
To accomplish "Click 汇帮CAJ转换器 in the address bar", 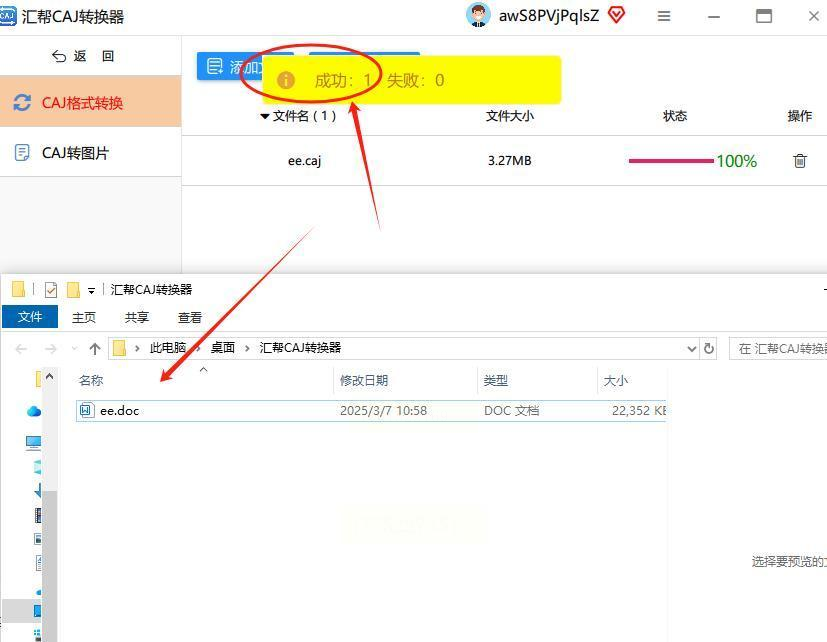I will click(x=300, y=348).
